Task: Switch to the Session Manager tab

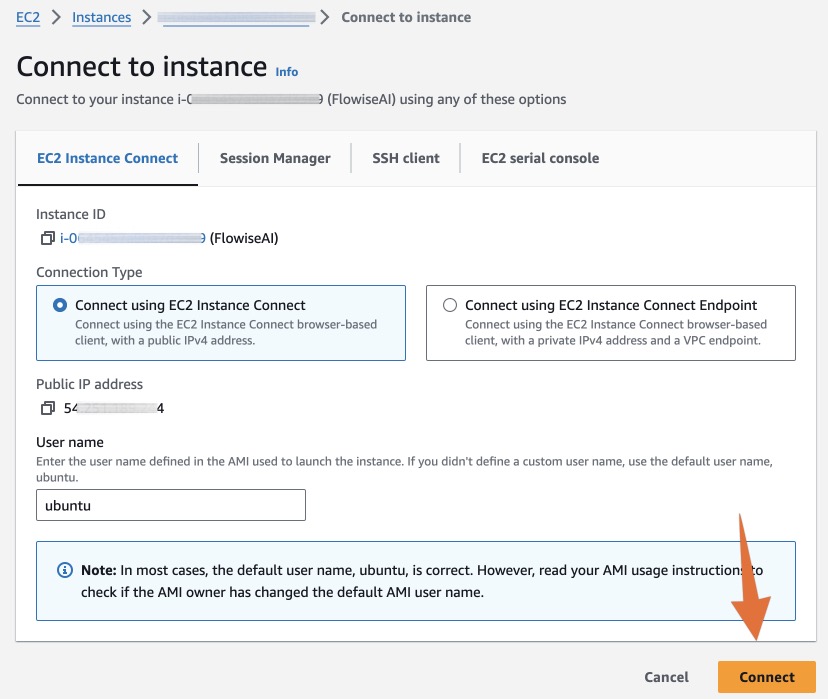Action: 275,158
